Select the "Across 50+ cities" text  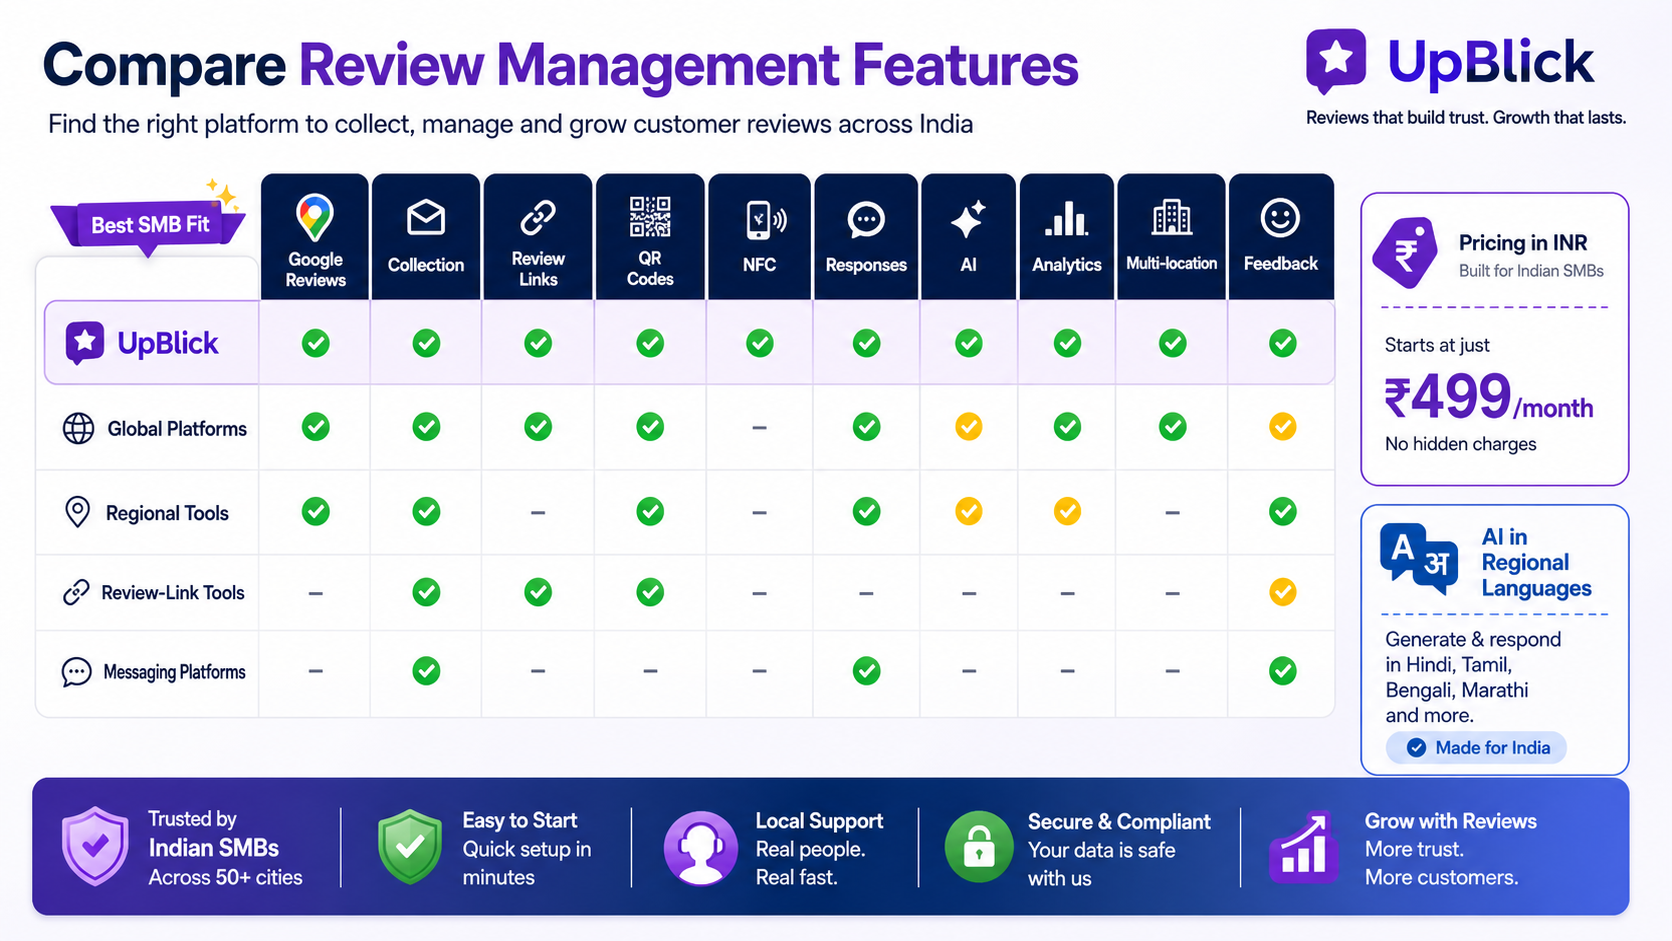(225, 878)
